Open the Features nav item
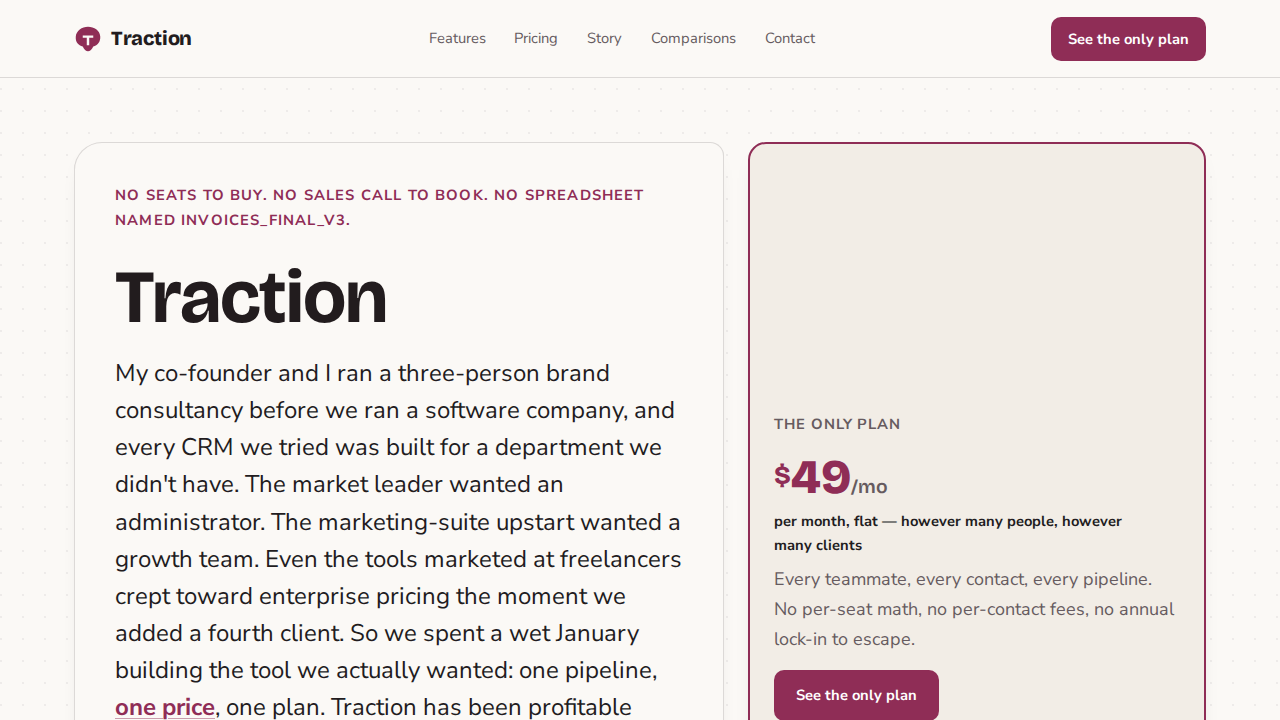The width and height of the screenshot is (1280, 720). point(457,39)
